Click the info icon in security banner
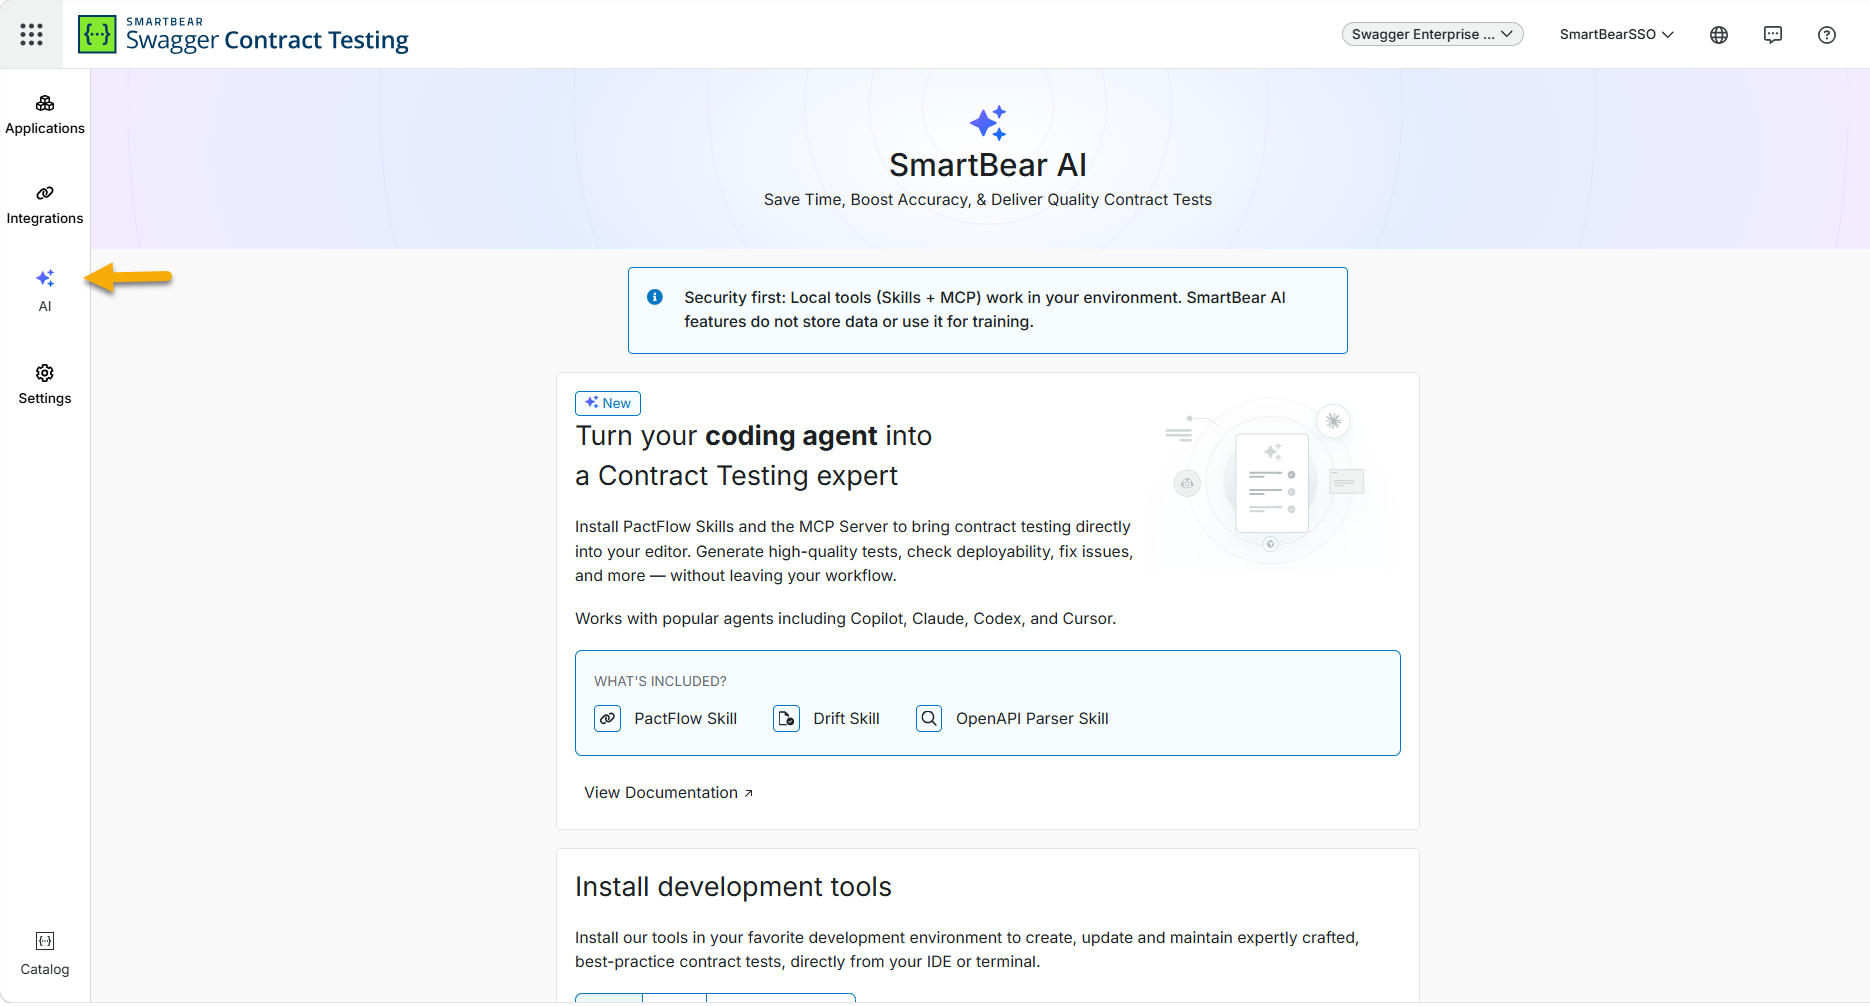1870x1006 pixels. point(655,297)
